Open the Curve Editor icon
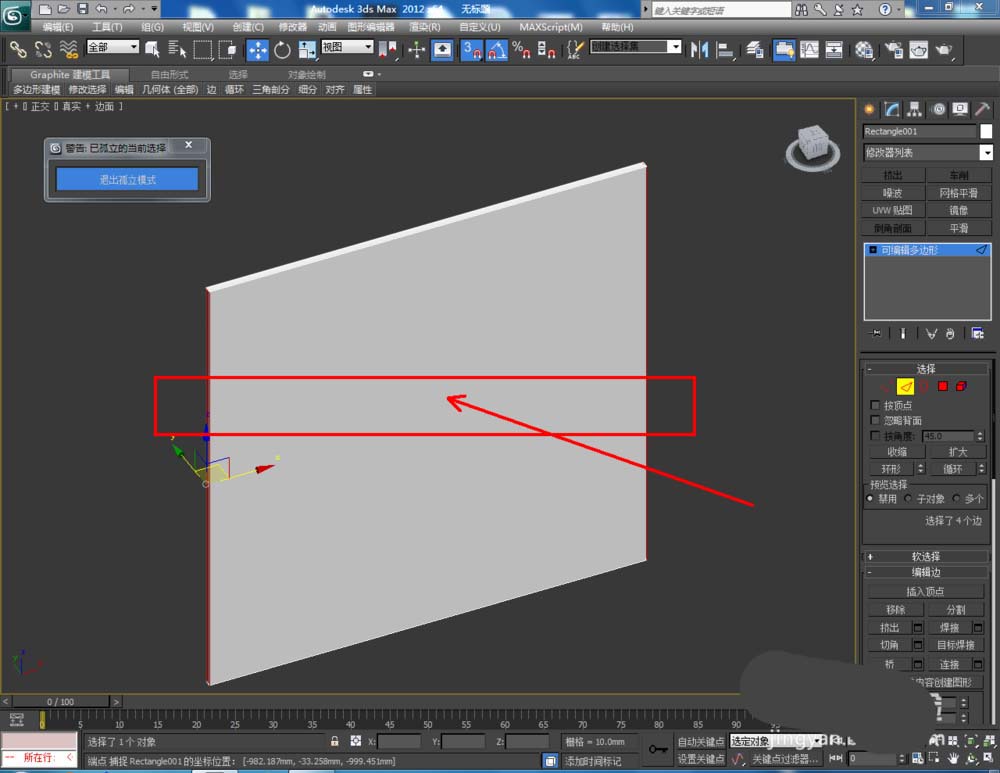The height and width of the screenshot is (773, 1000). pyautogui.click(x=809, y=50)
